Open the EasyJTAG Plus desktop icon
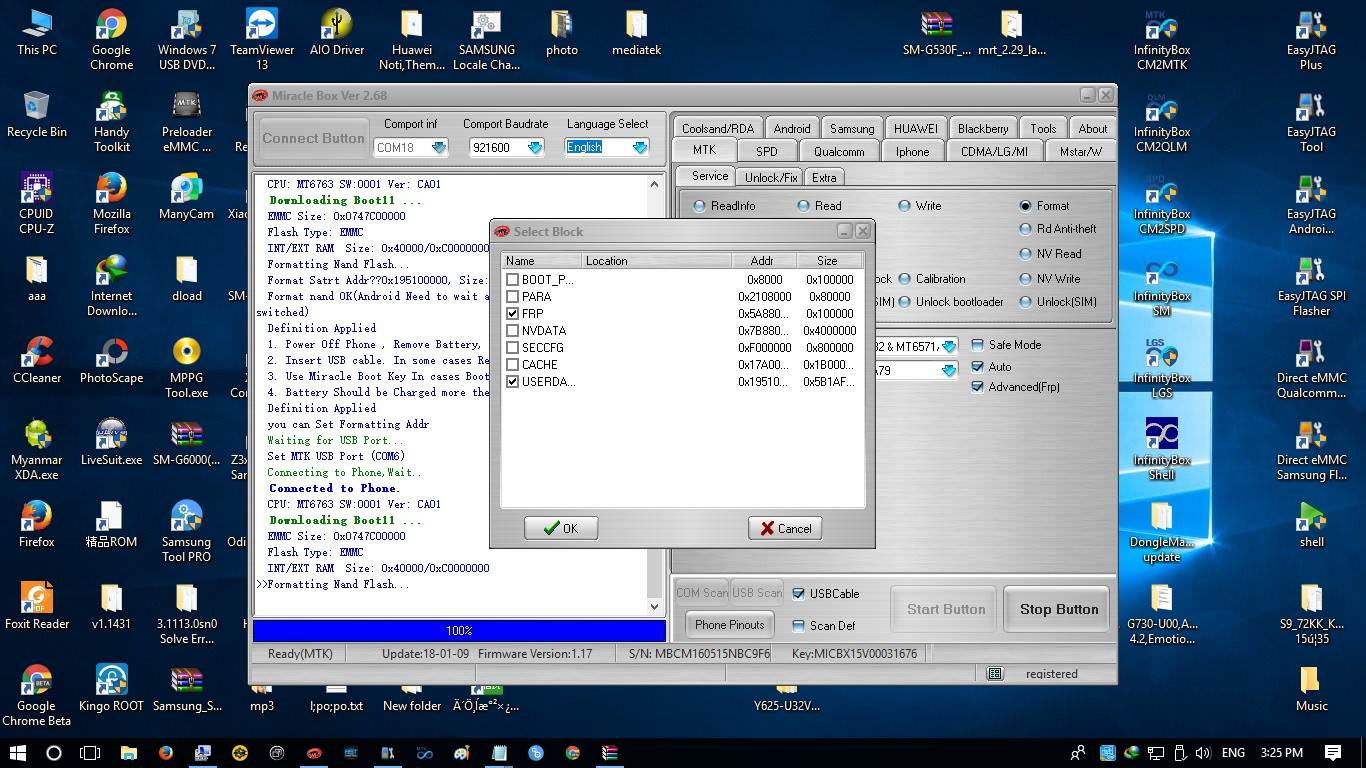Image resolution: width=1366 pixels, height=768 pixels. click(x=1311, y=41)
